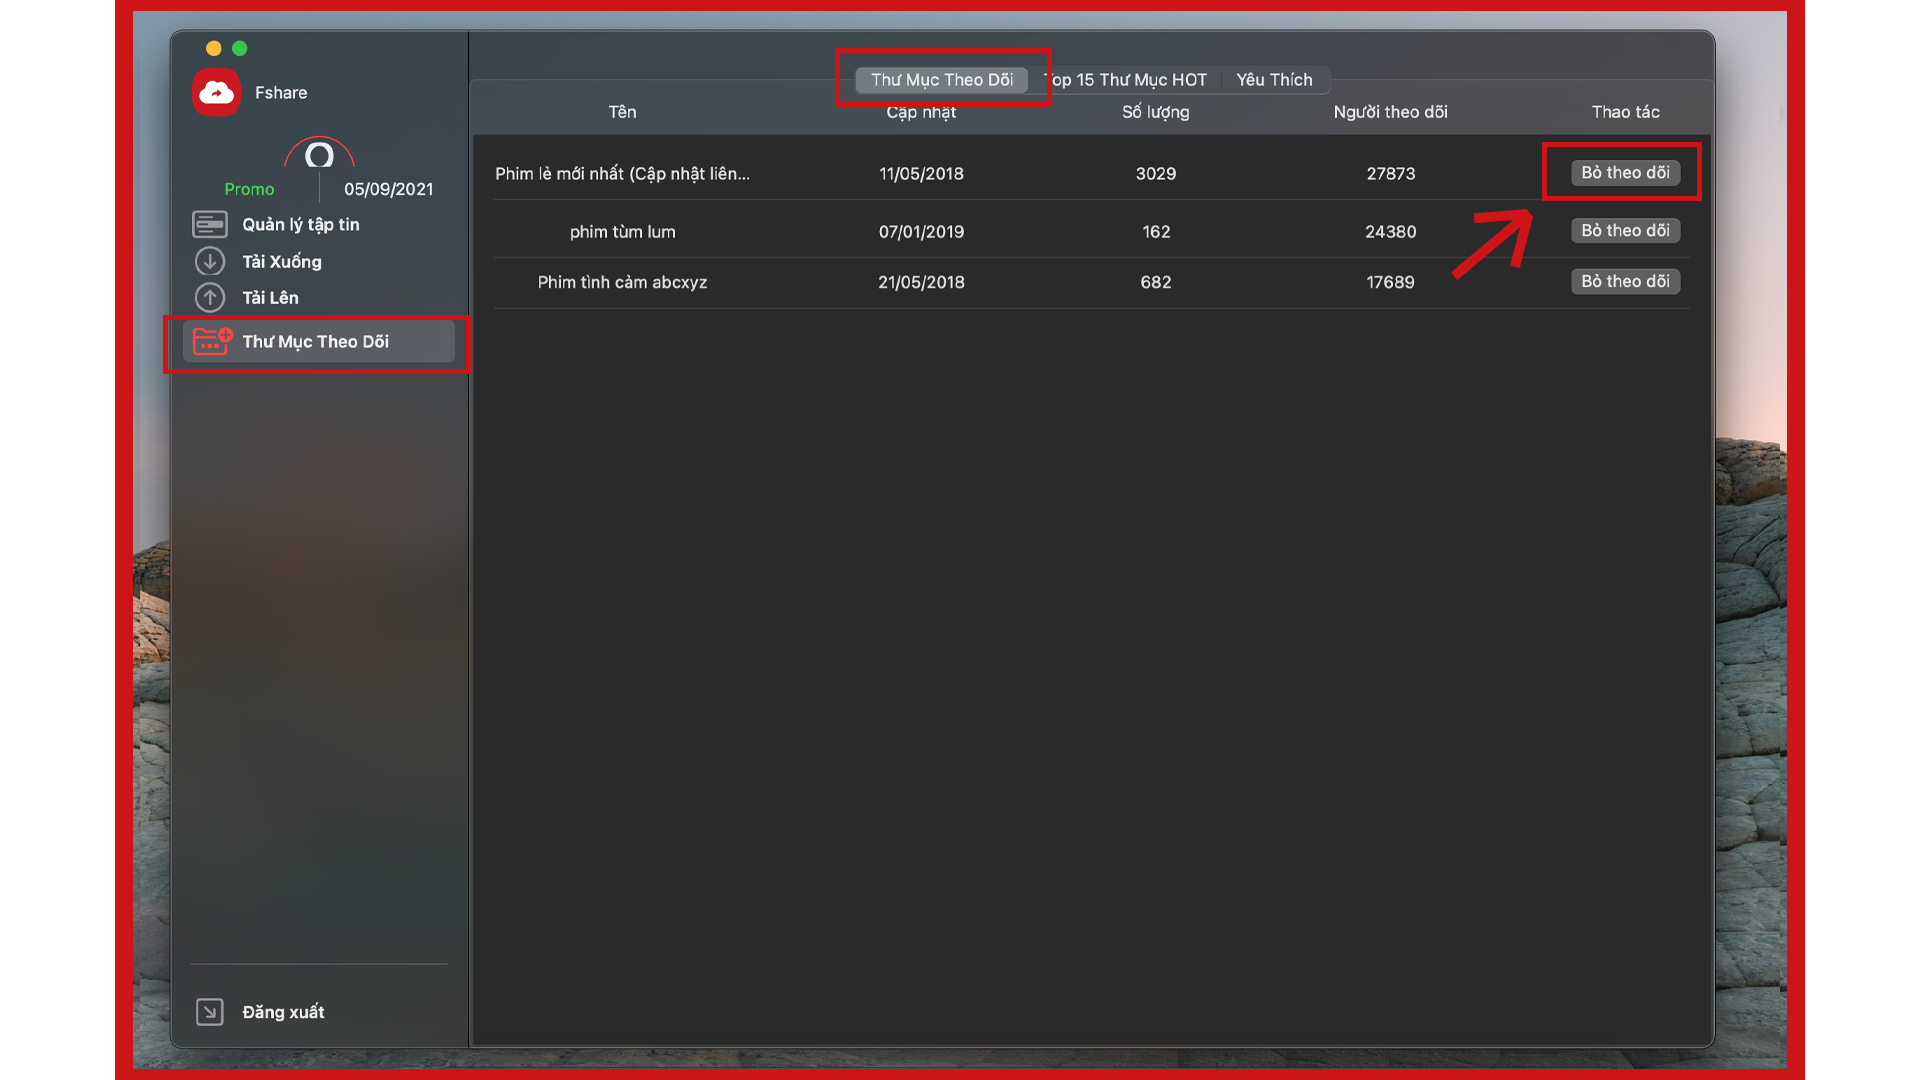Click the Thư Mục Theo Dõi folder icon

[x=212, y=342]
